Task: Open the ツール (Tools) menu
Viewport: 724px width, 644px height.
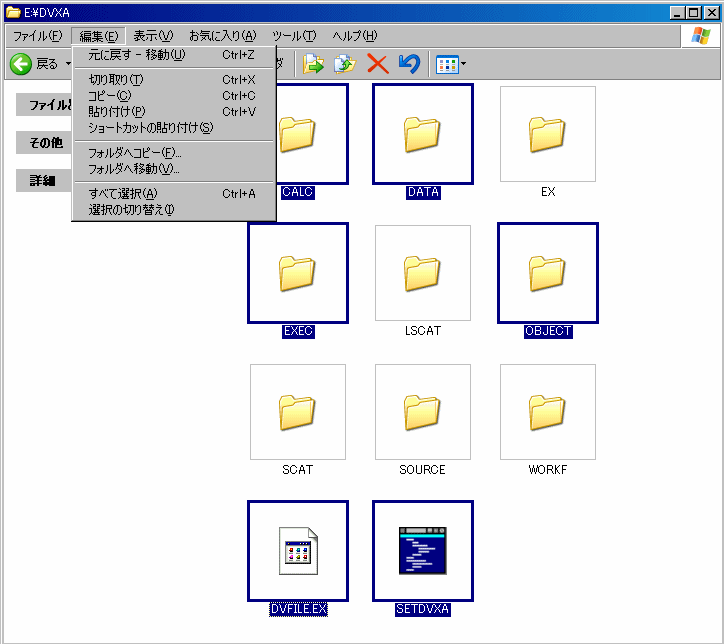Action: 294,36
